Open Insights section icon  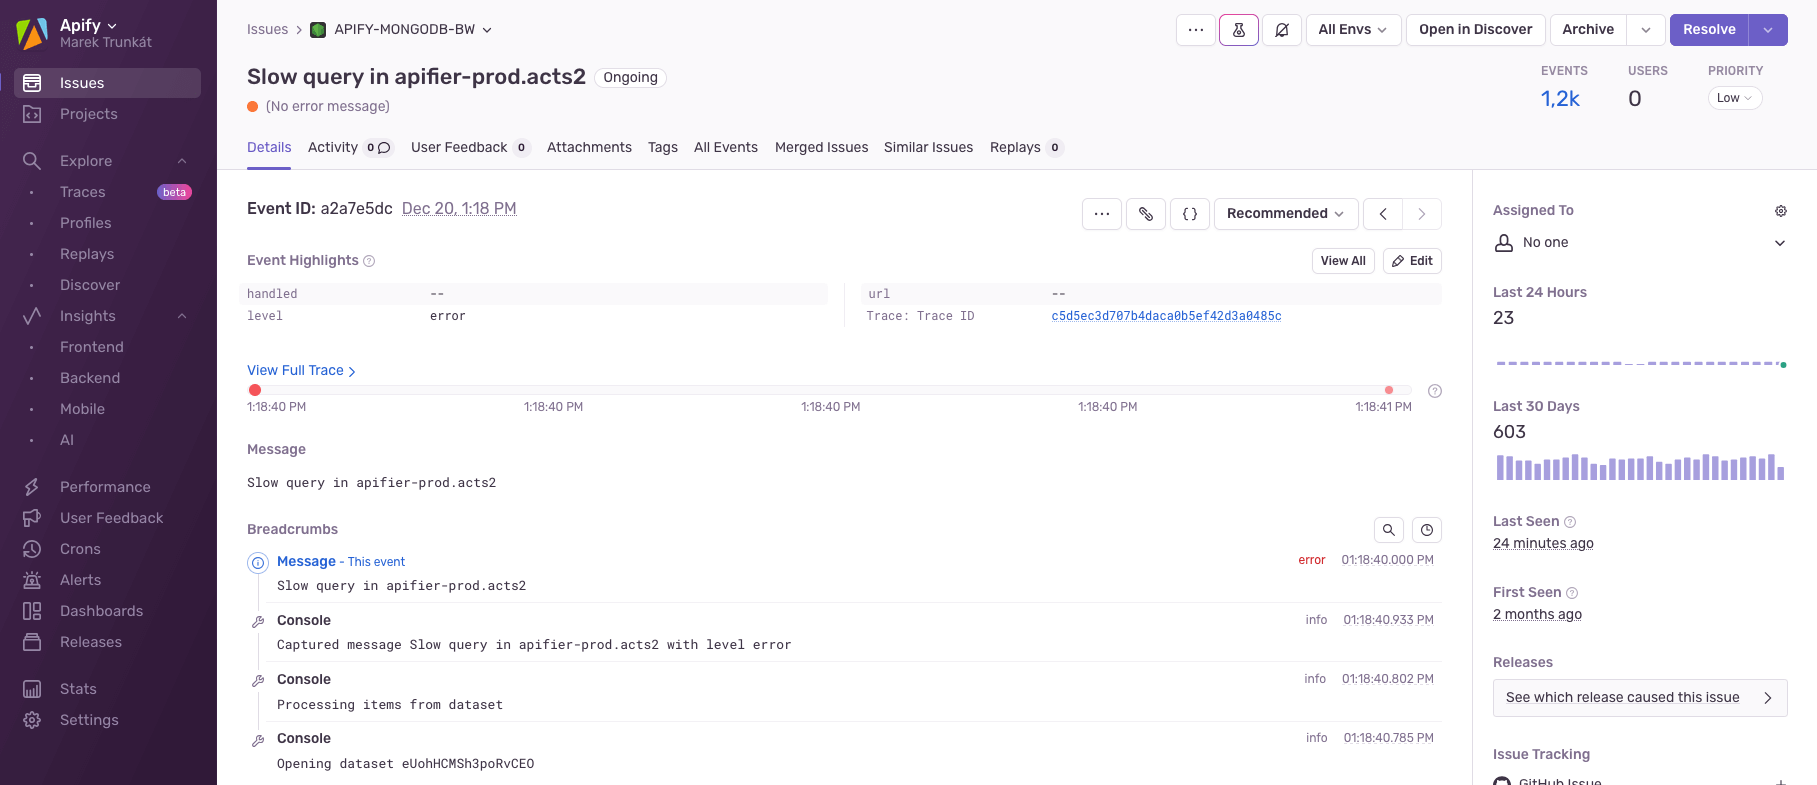(32, 316)
